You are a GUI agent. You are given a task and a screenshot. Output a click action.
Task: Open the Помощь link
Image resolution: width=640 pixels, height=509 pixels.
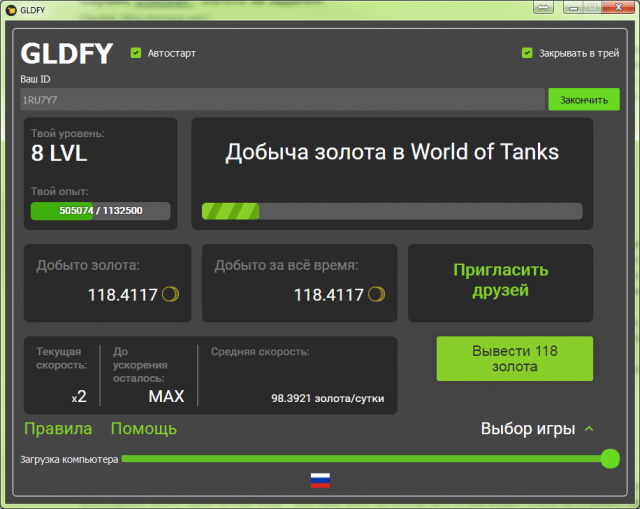(x=144, y=429)
